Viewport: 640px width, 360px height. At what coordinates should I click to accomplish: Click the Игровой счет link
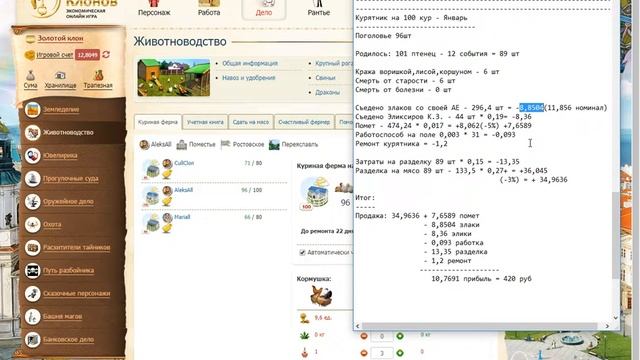(54, 55)
